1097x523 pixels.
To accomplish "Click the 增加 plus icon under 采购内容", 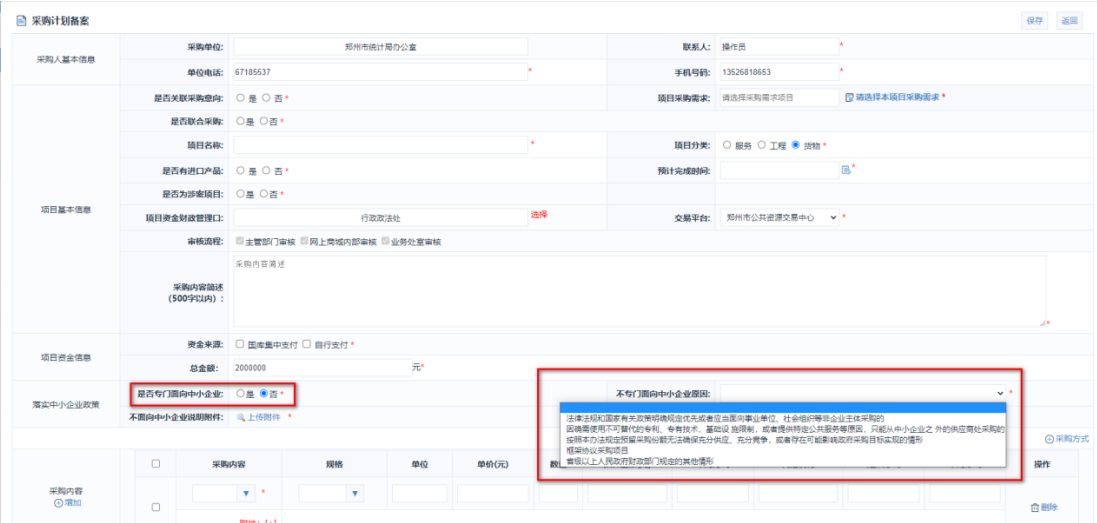I will (x=59, y=503).
